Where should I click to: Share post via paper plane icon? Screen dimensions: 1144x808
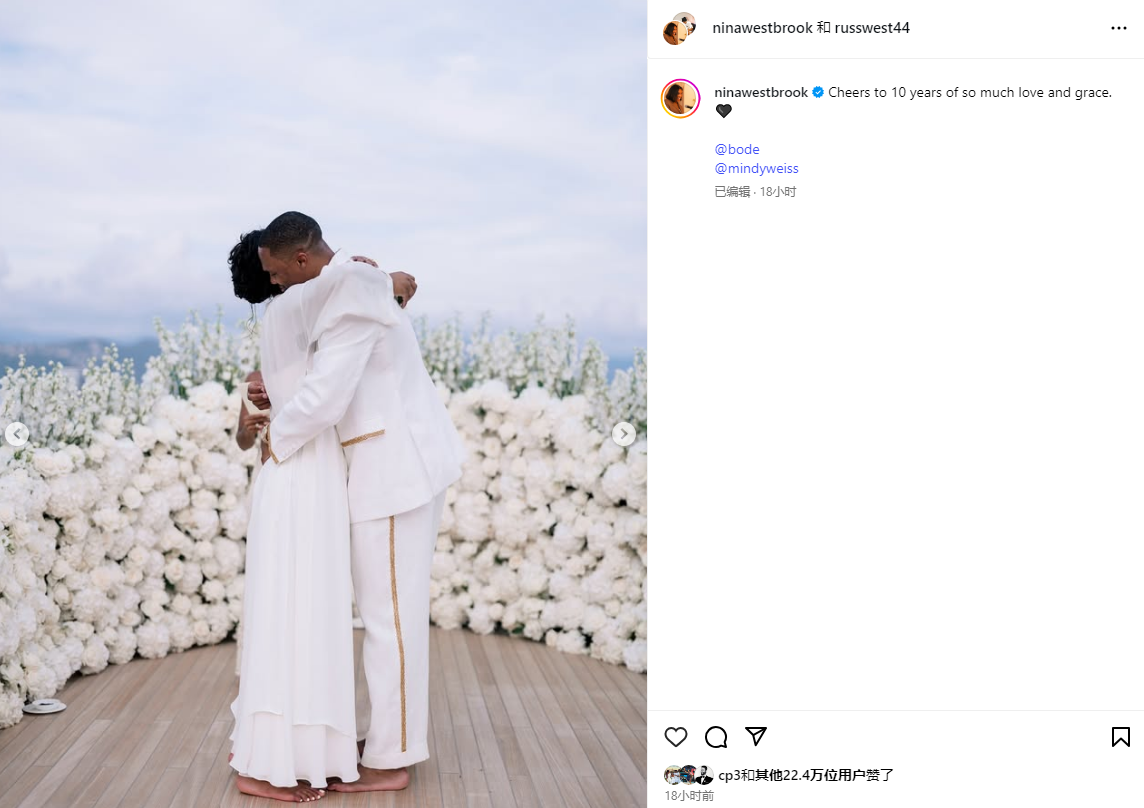(756, 736)
